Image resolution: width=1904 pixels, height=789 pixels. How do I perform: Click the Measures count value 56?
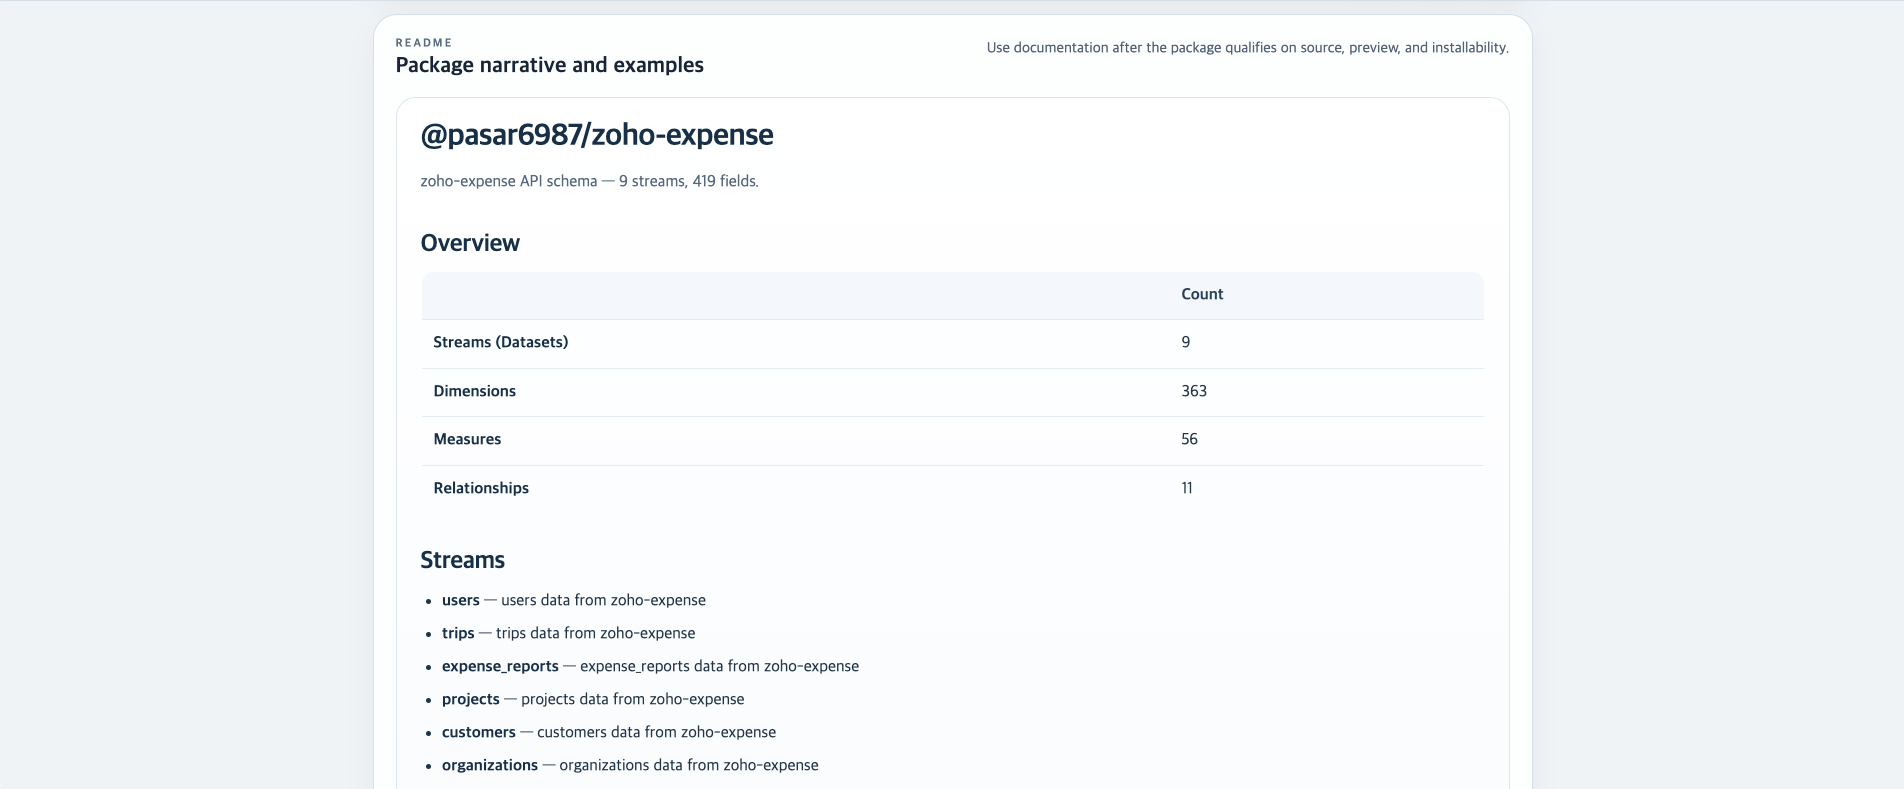tap(1189, 439)
